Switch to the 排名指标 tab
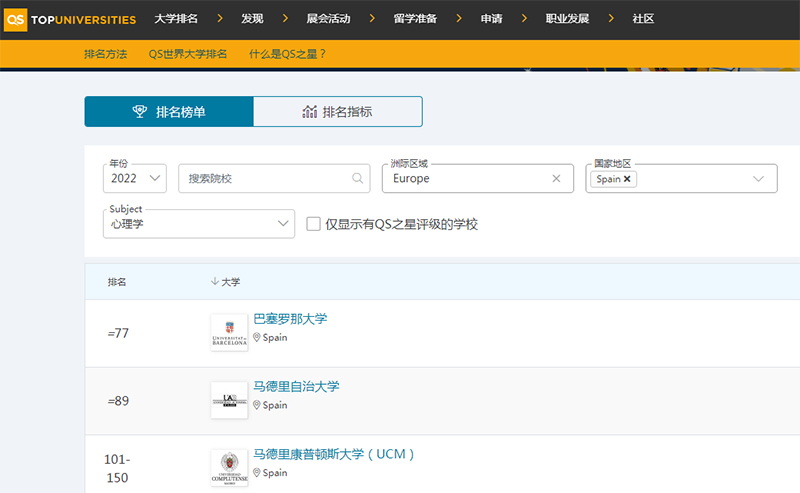Image resolution: width=800 pixels, height=493 pixels. 338,111
